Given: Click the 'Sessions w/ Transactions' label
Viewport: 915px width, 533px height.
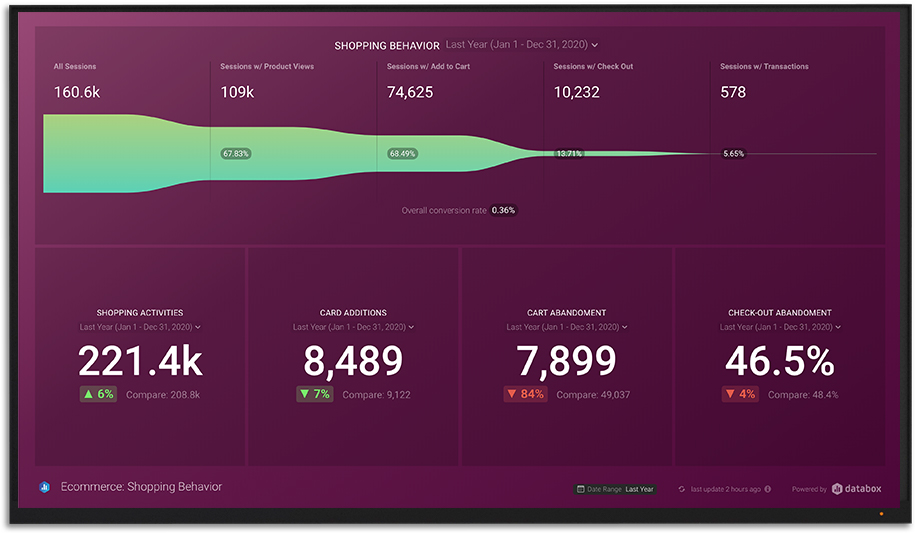Looking at the screenshot, I should [764, 67].
